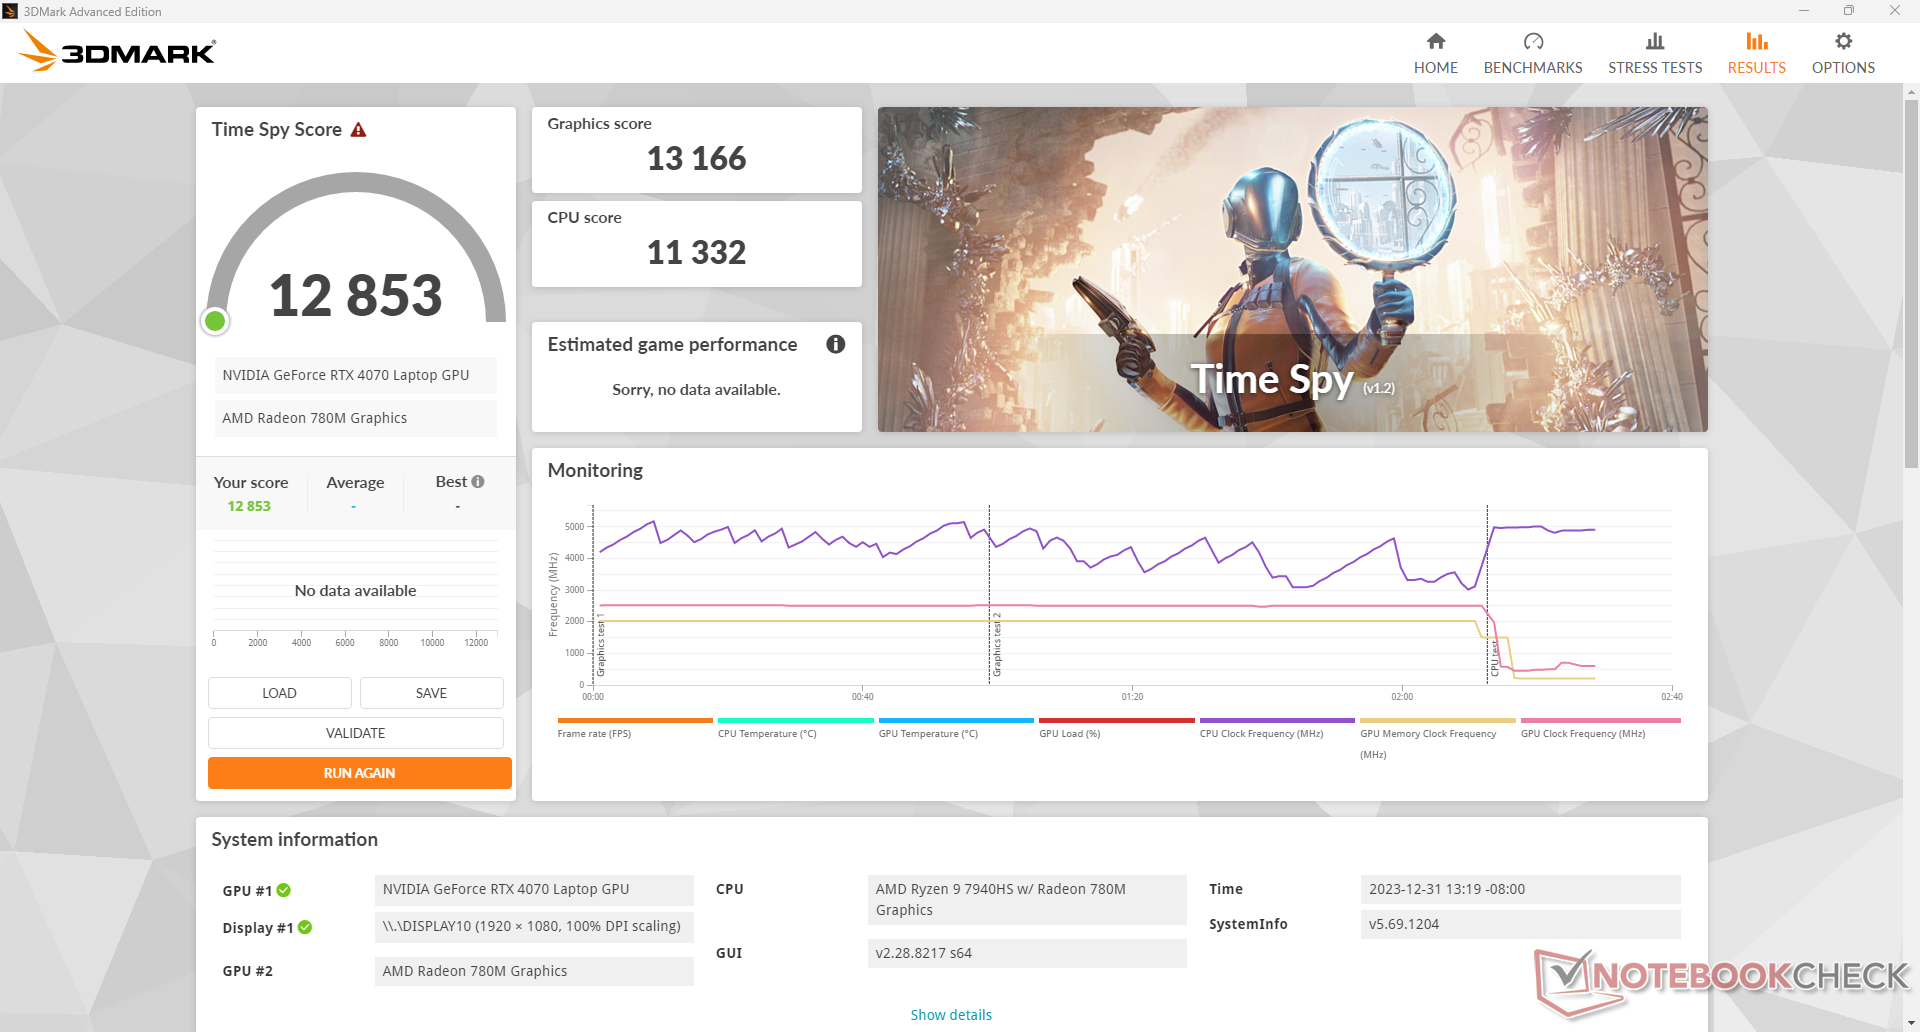Click the Time Spy benchmark image
The width and height of the screenshot is (1920, 1032).
1292,269
